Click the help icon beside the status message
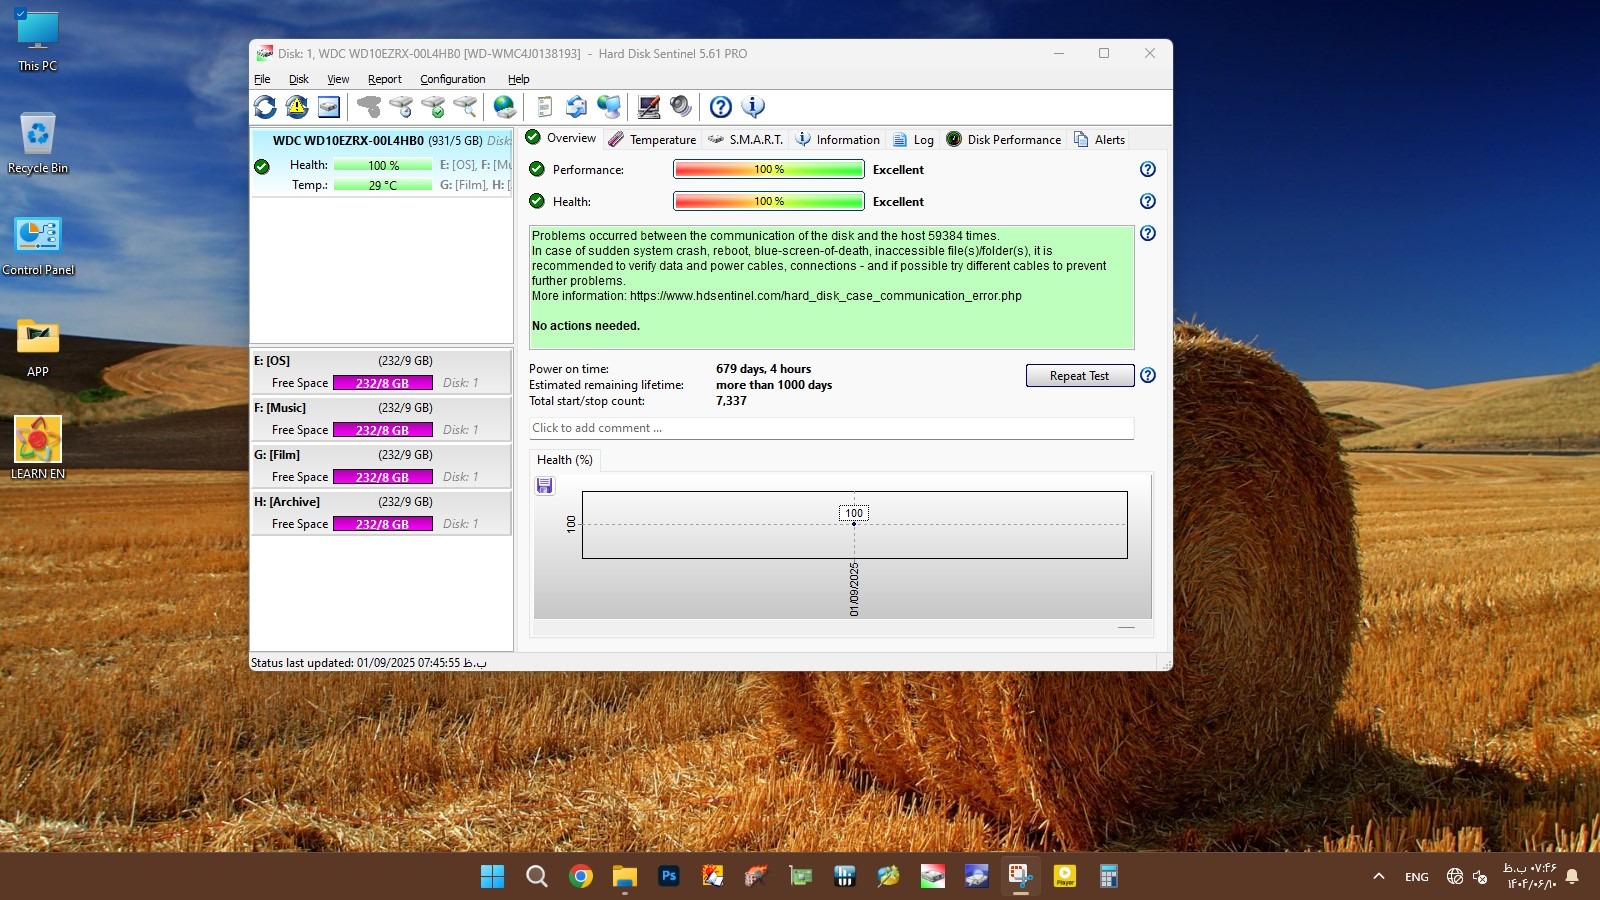 pos(1148,233)
